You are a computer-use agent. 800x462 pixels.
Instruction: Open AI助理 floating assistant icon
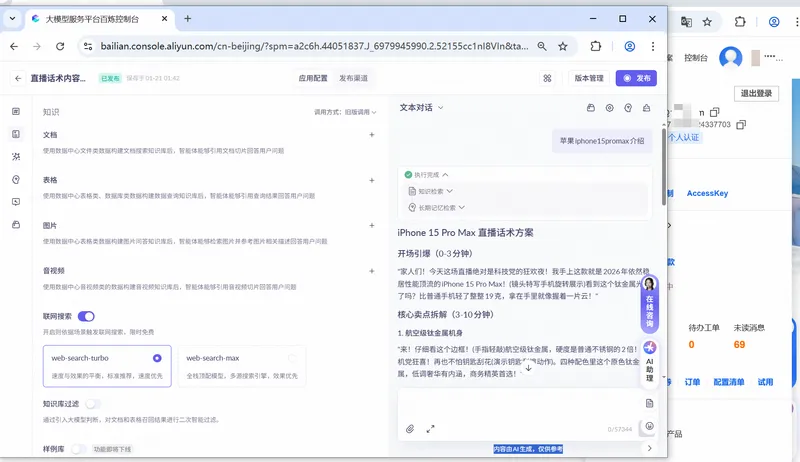pyautogui.click(x=649, y=361)
